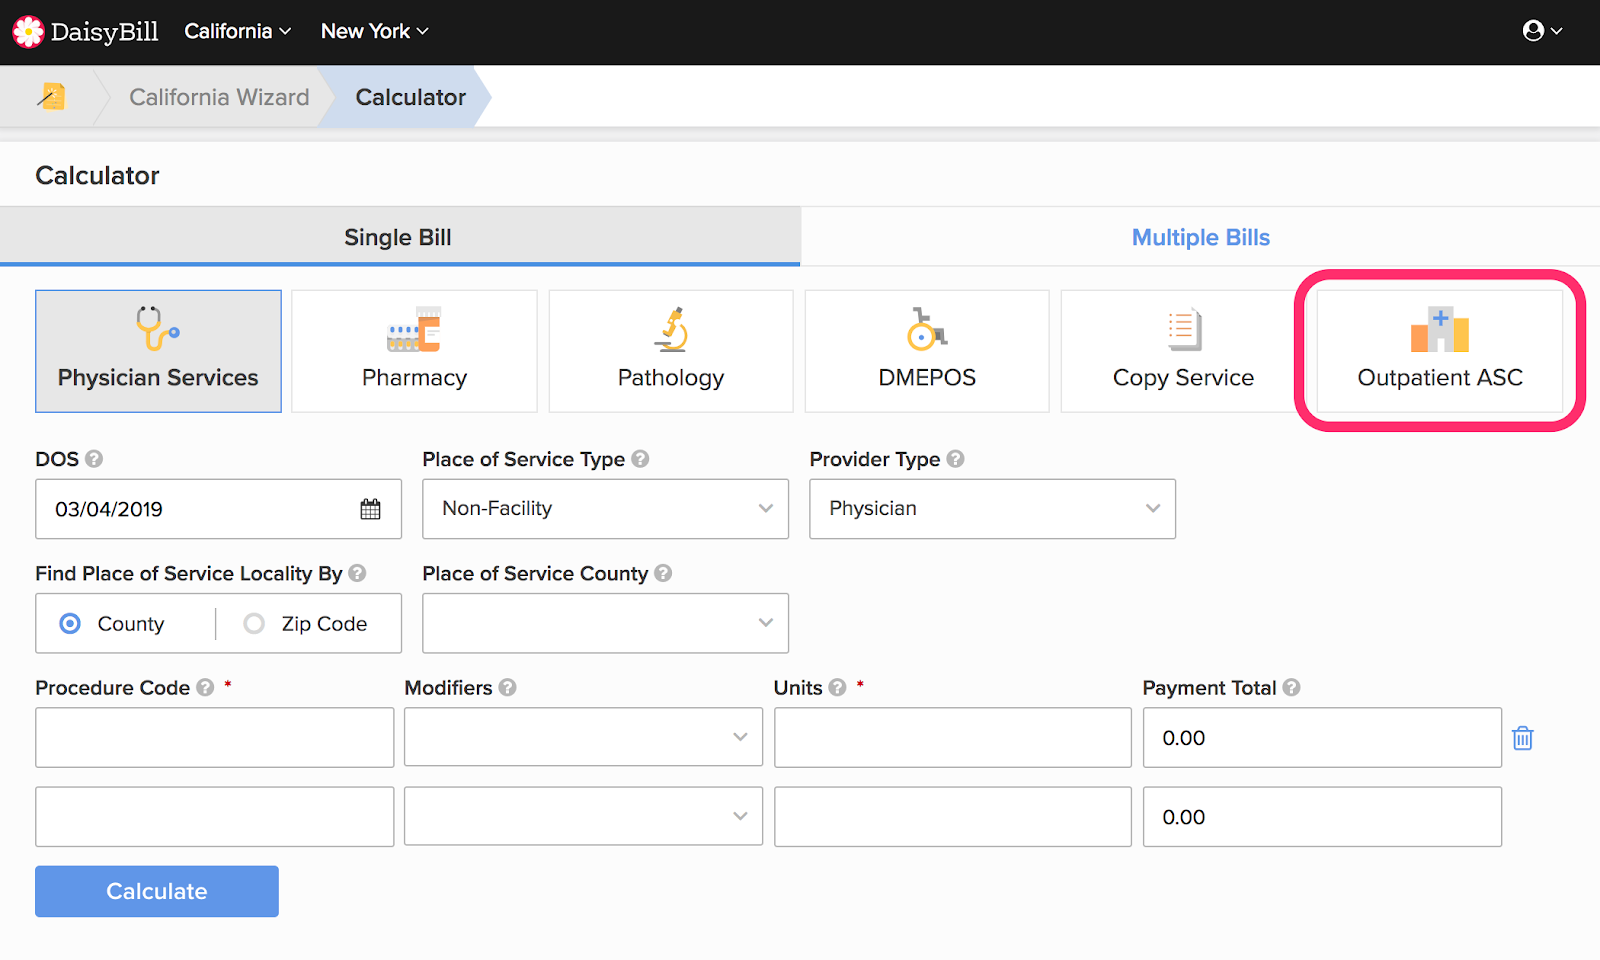
Task: Select the Zip Code radio button
Action: [254, 624]
